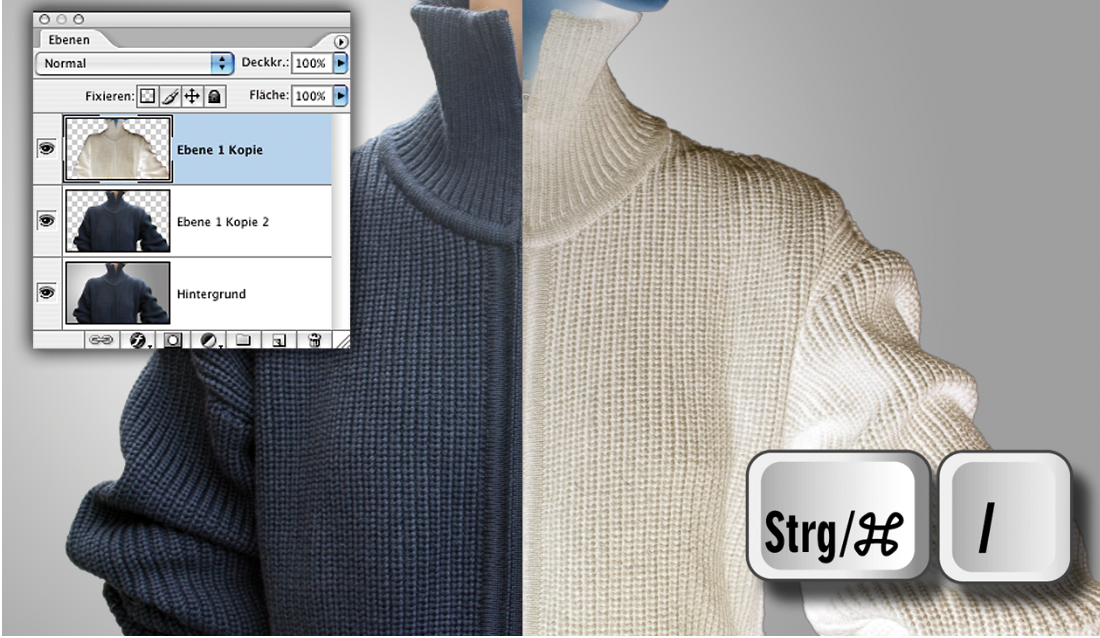Image resolution: width=1100 pixels, height=638 pixels.
Task: Hide the Ebene 1 Kopie layer eye
Action: [x=46, y=149]
